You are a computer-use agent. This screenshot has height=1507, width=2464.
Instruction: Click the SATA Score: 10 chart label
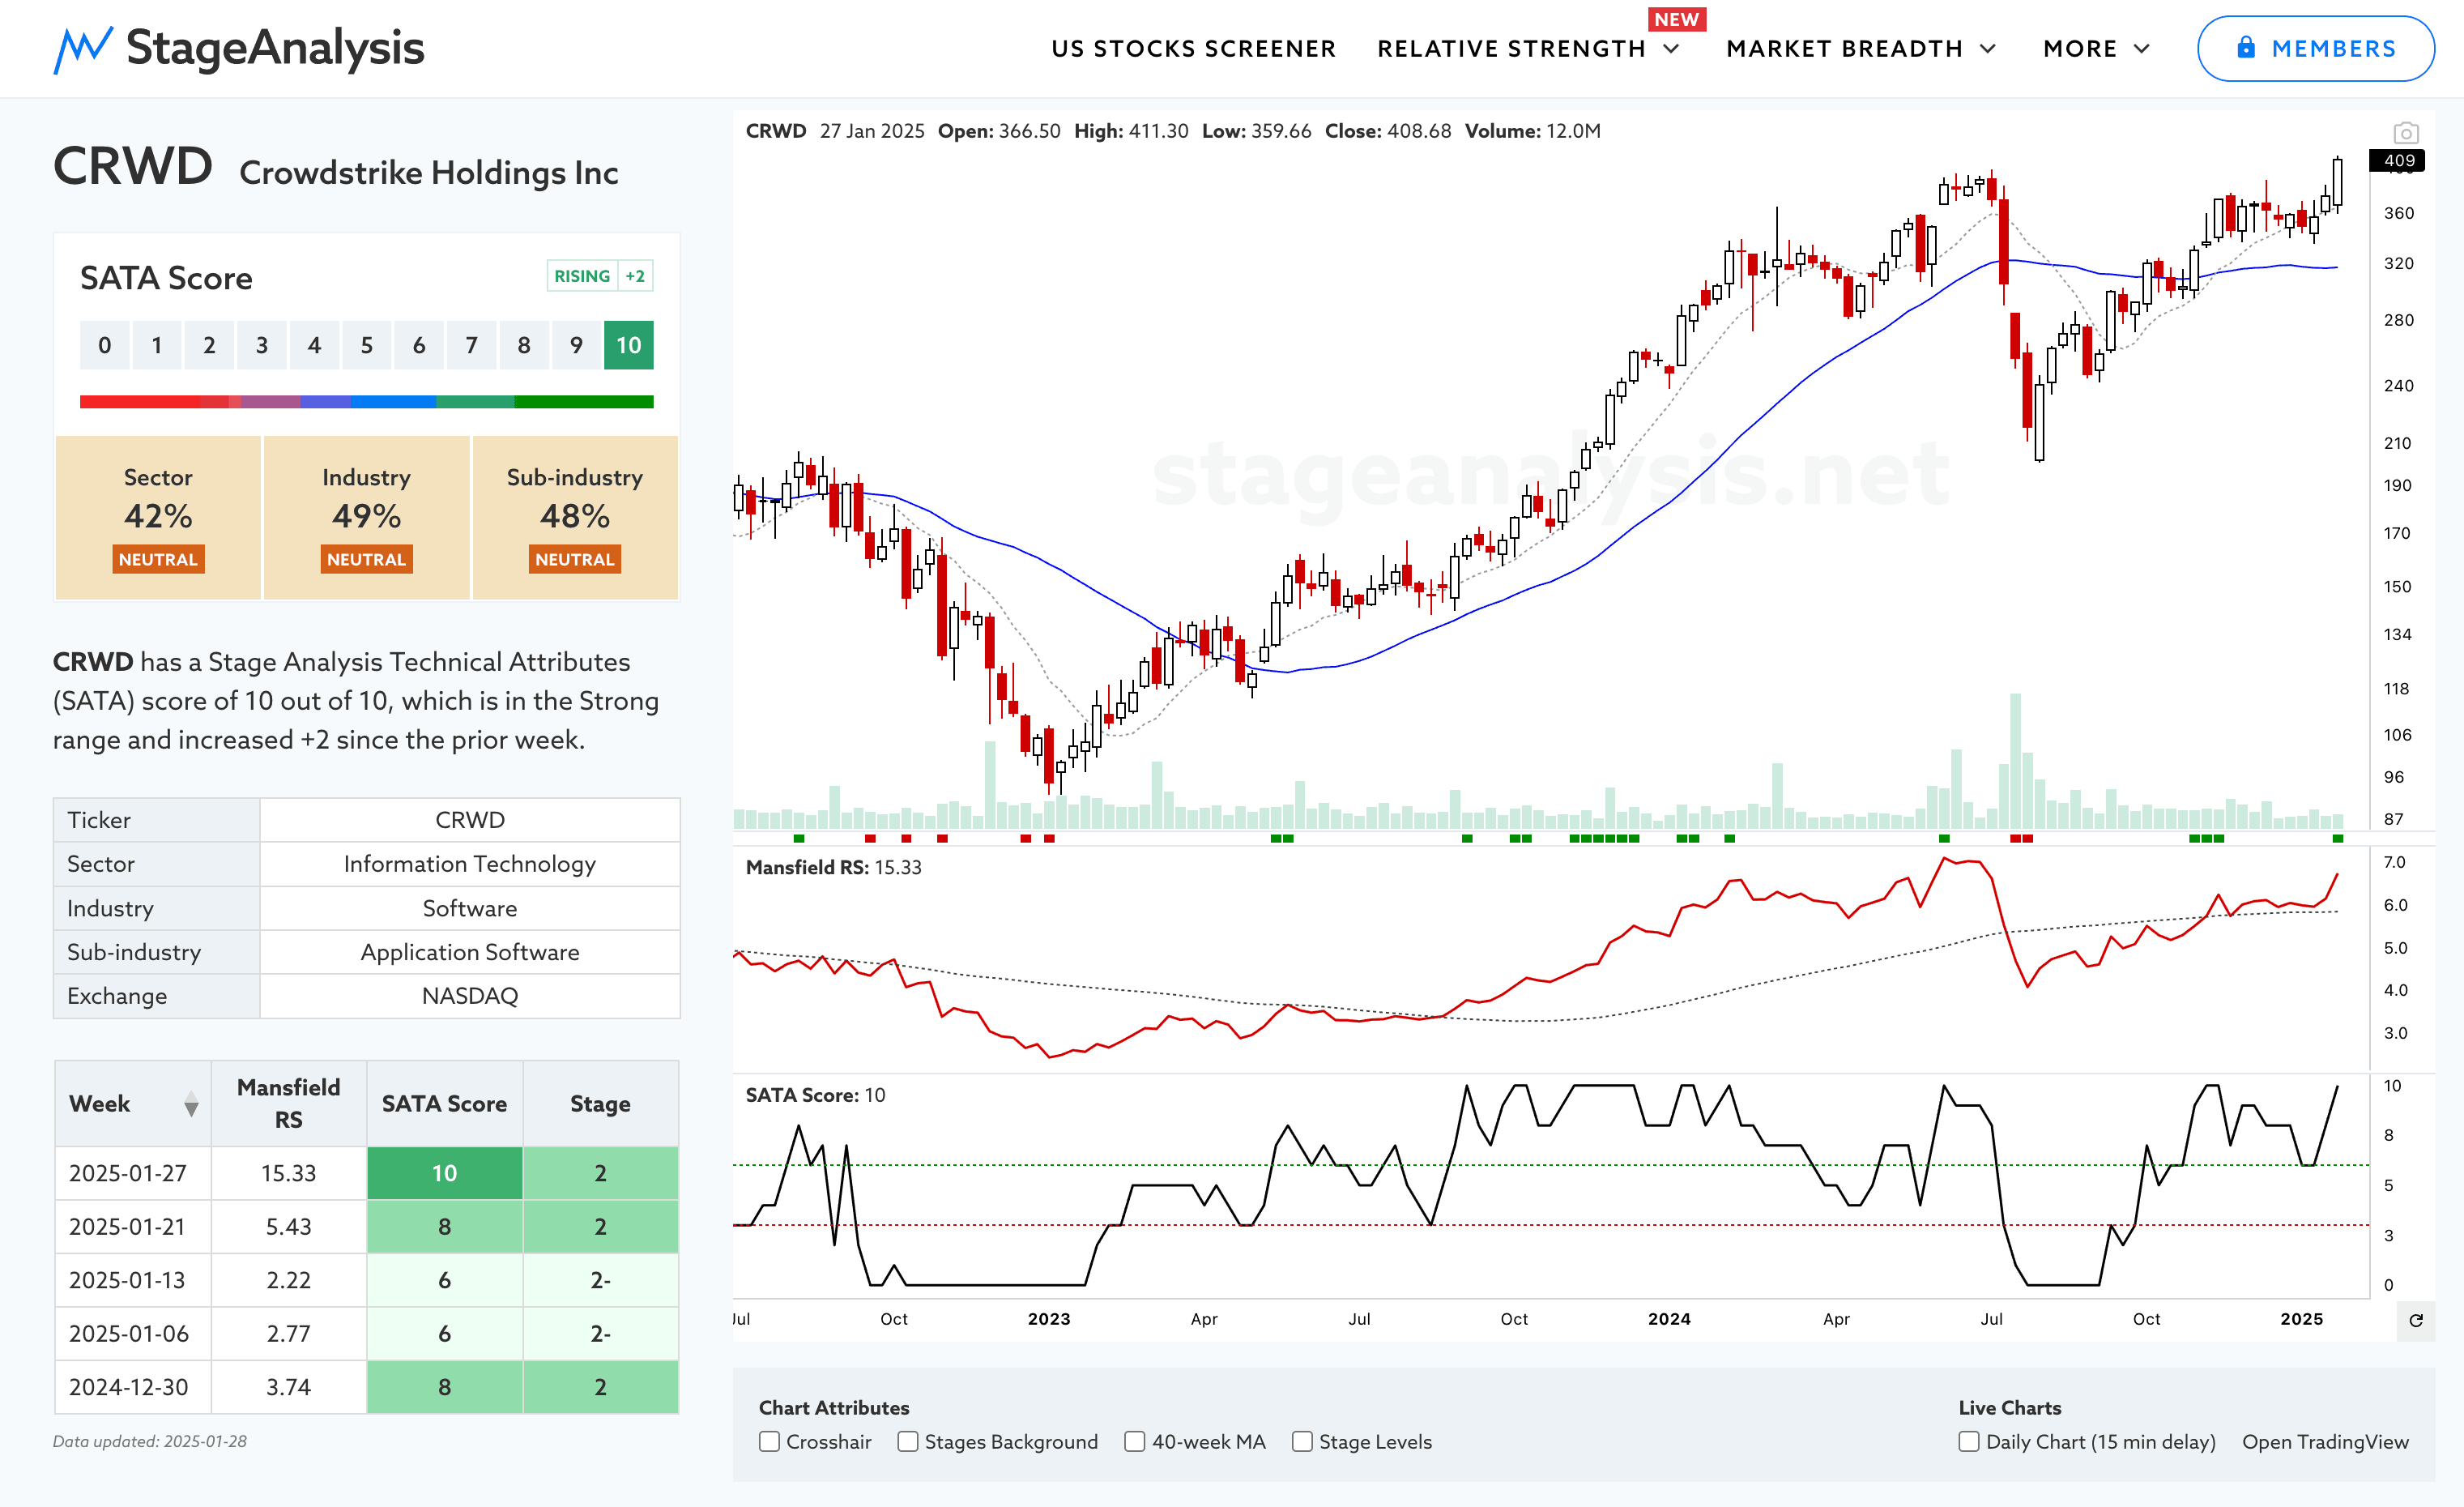point(815,1095)
